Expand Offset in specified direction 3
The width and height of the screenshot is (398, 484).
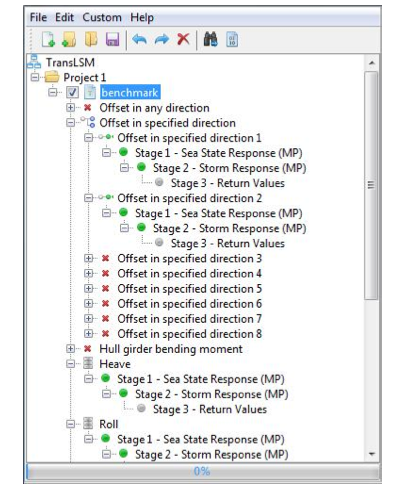88,258
